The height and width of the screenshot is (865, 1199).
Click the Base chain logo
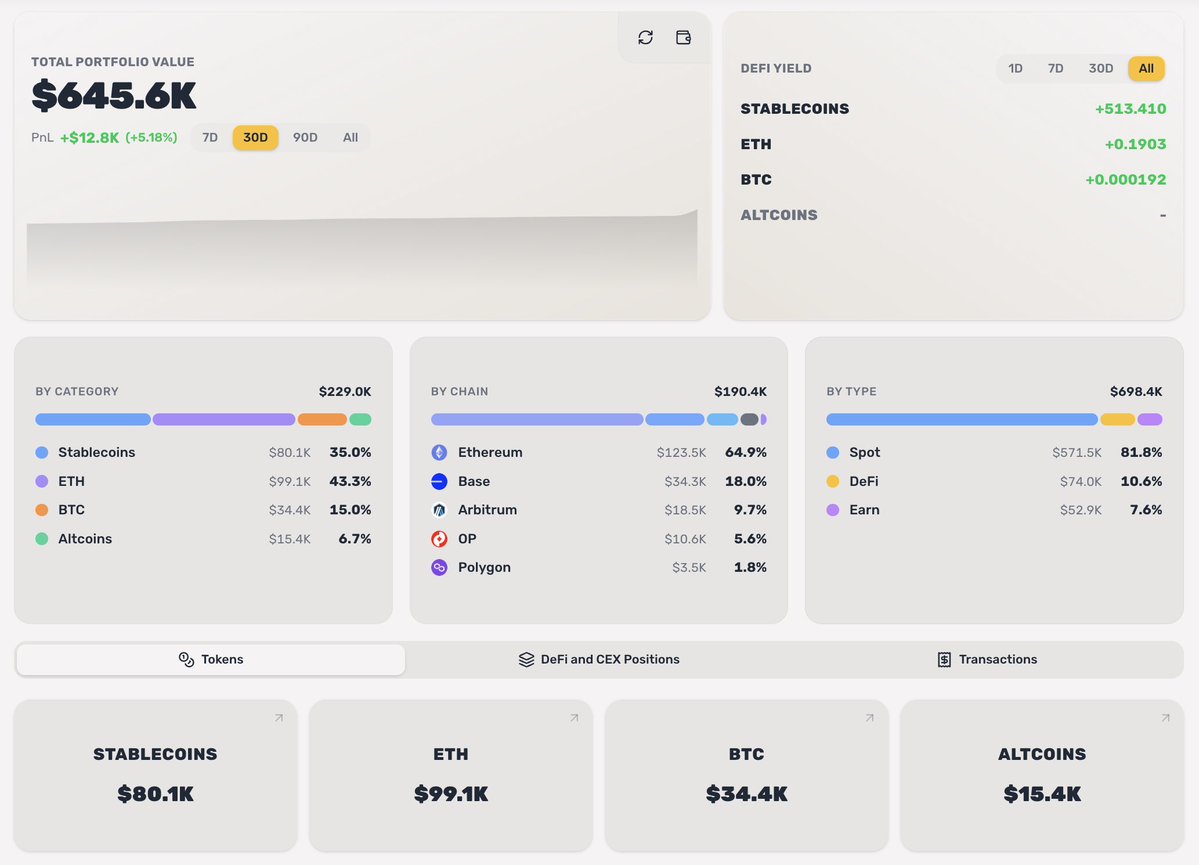(x=439, y=481)
